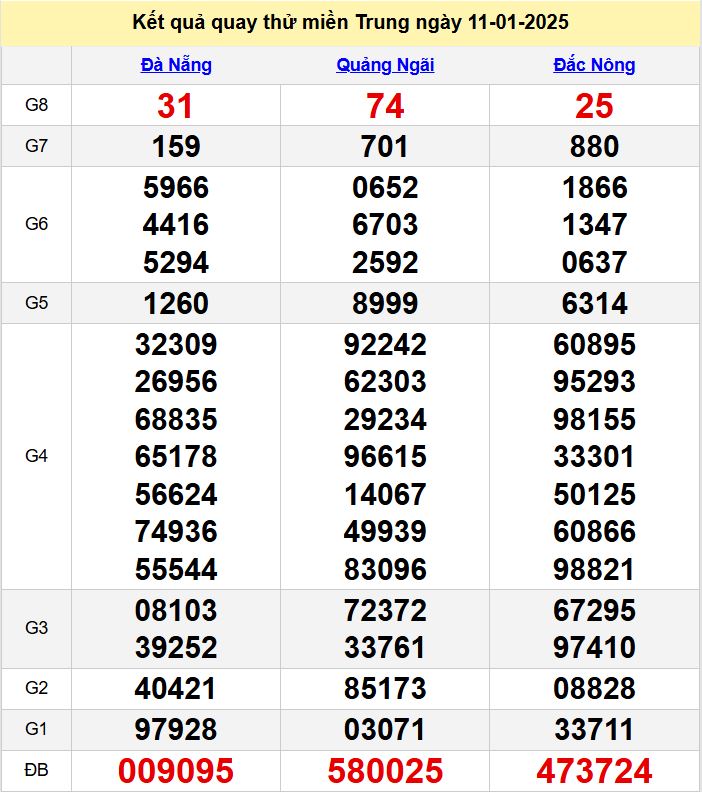Select the G1 result 33711
The image size is (702, 792).
pos(594,729)
